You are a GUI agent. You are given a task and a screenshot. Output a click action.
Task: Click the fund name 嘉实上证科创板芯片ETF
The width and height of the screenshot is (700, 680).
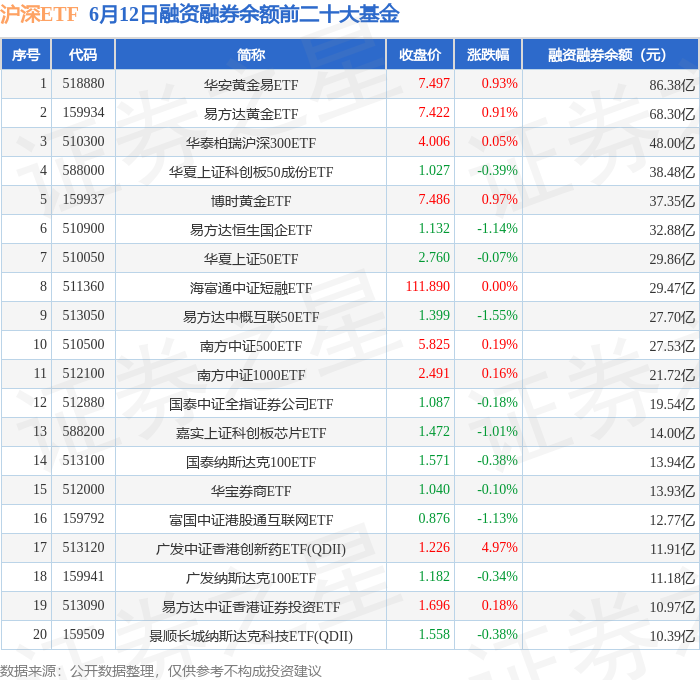[251, 433]
